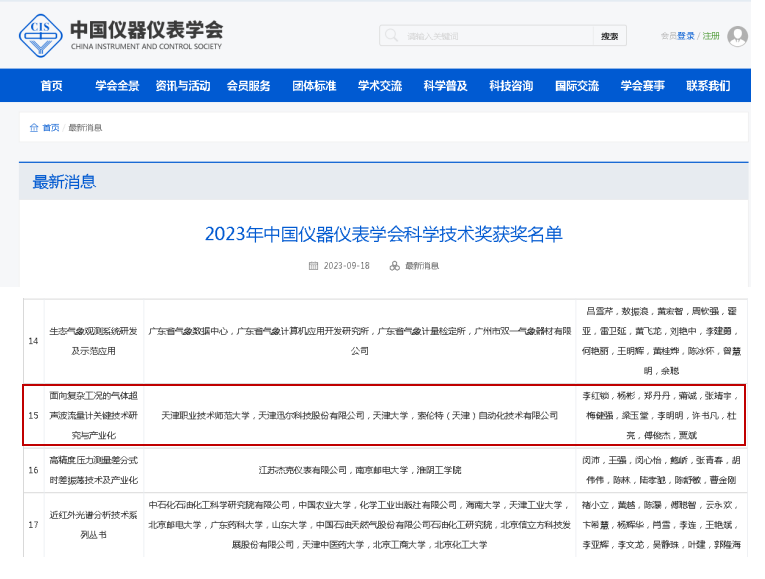Click the row 14 contributors names cell
Screen dimensions: 765x579
(x=661, y=341)
